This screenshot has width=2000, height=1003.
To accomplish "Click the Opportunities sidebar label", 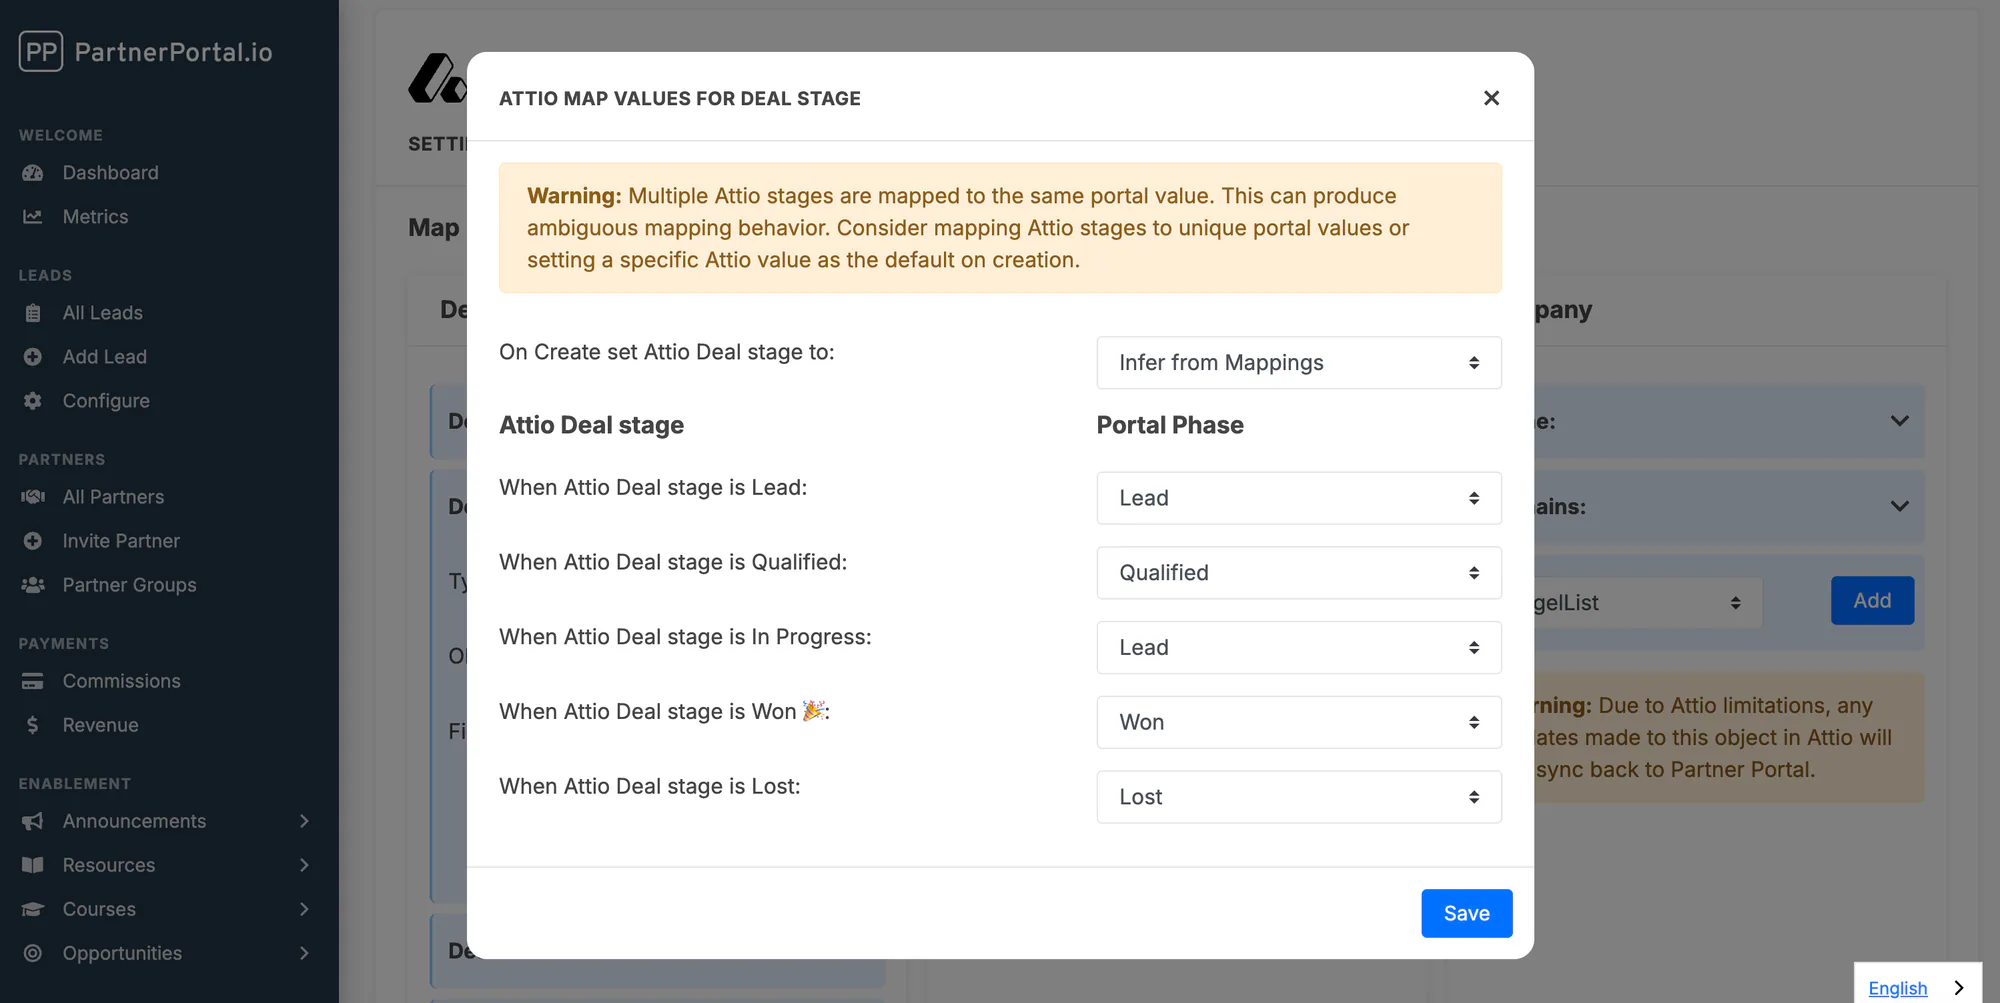I will [x=122, y=953].
